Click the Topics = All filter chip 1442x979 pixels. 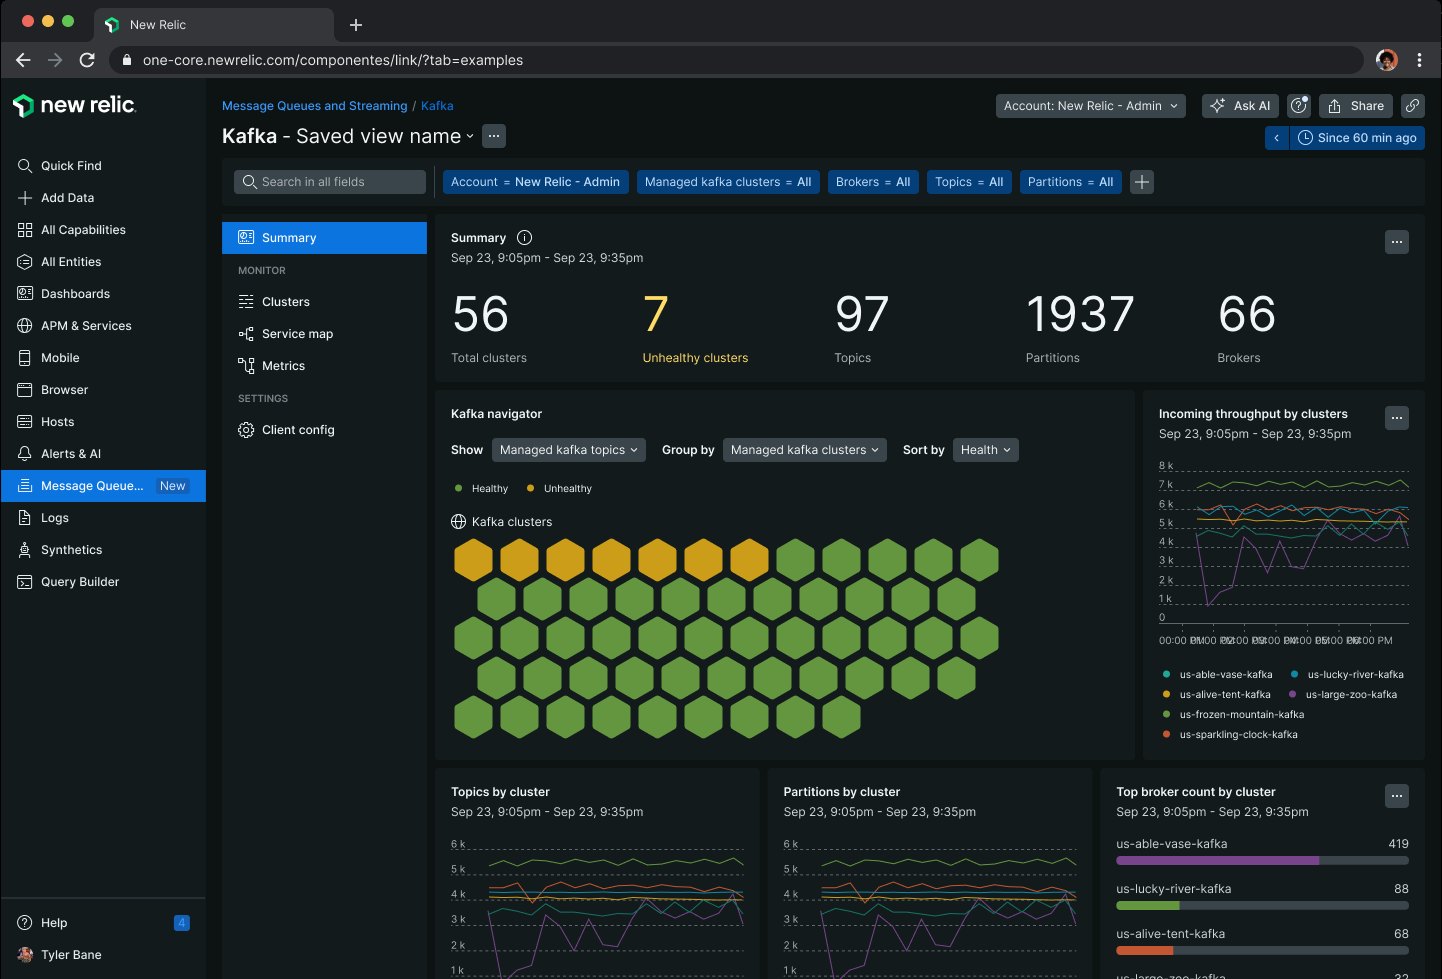coord(969,182)
